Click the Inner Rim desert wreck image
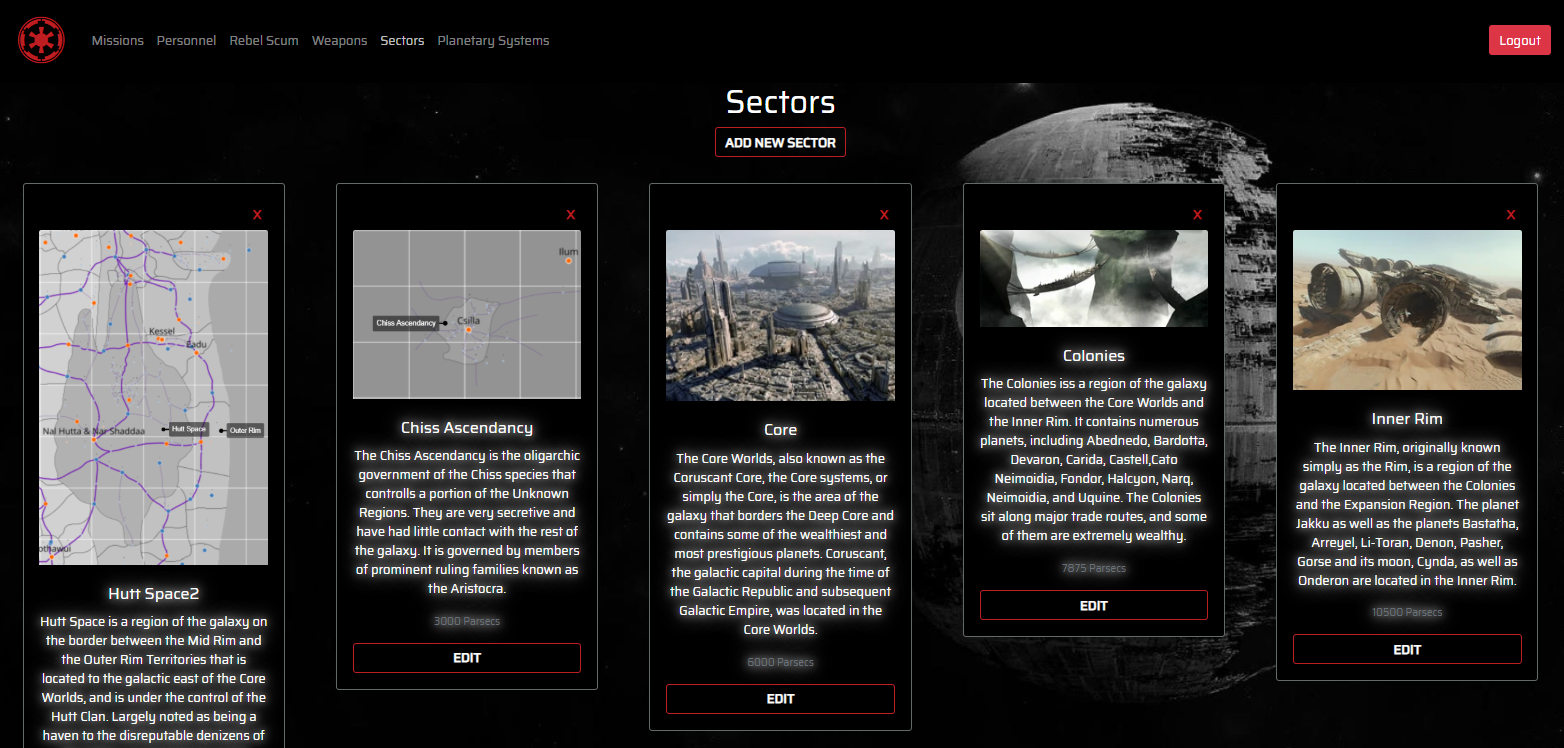 pyautogui.click(x=1407, y=310)
